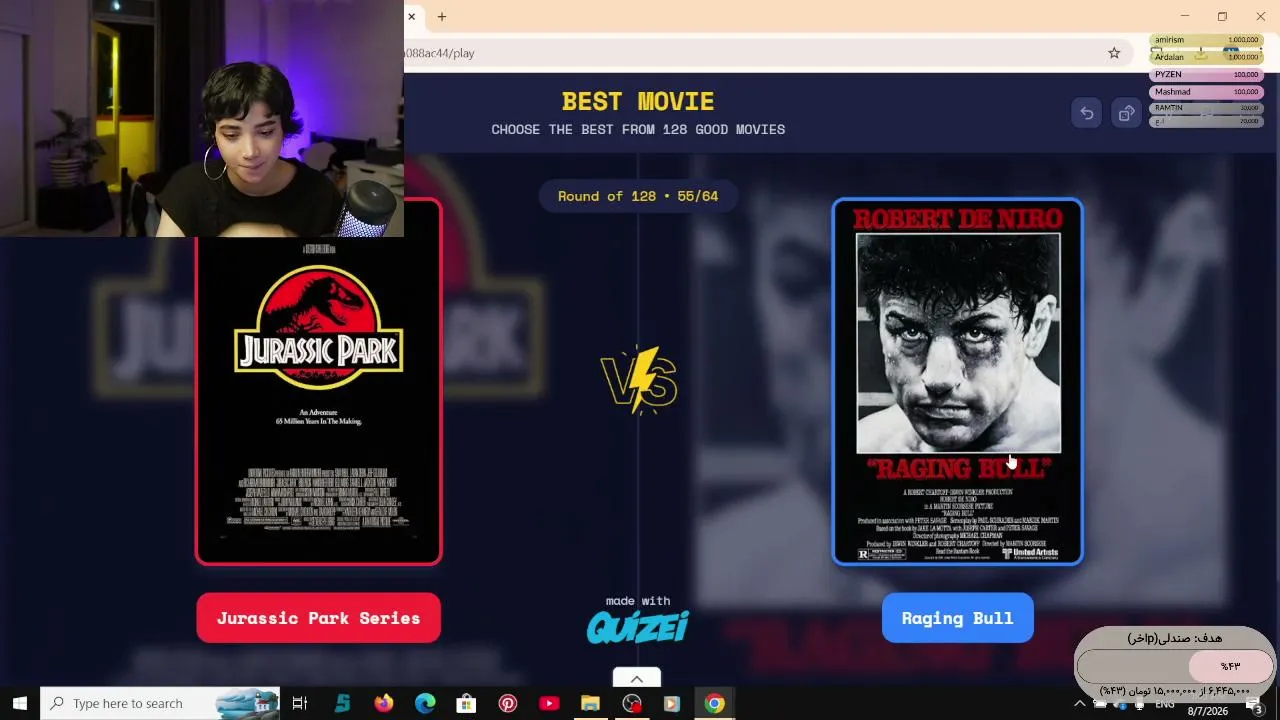
Task: Close the current browser tab
Action: click(411, 17)
